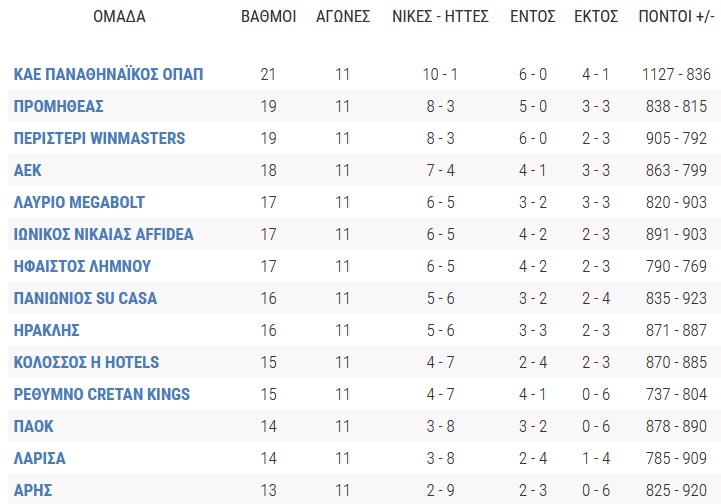This screenshot has width=721, height=504.
Task: Visit the ΛΑΥΡΙΟ MEGABOLT team page
Action: click(79, 202)
